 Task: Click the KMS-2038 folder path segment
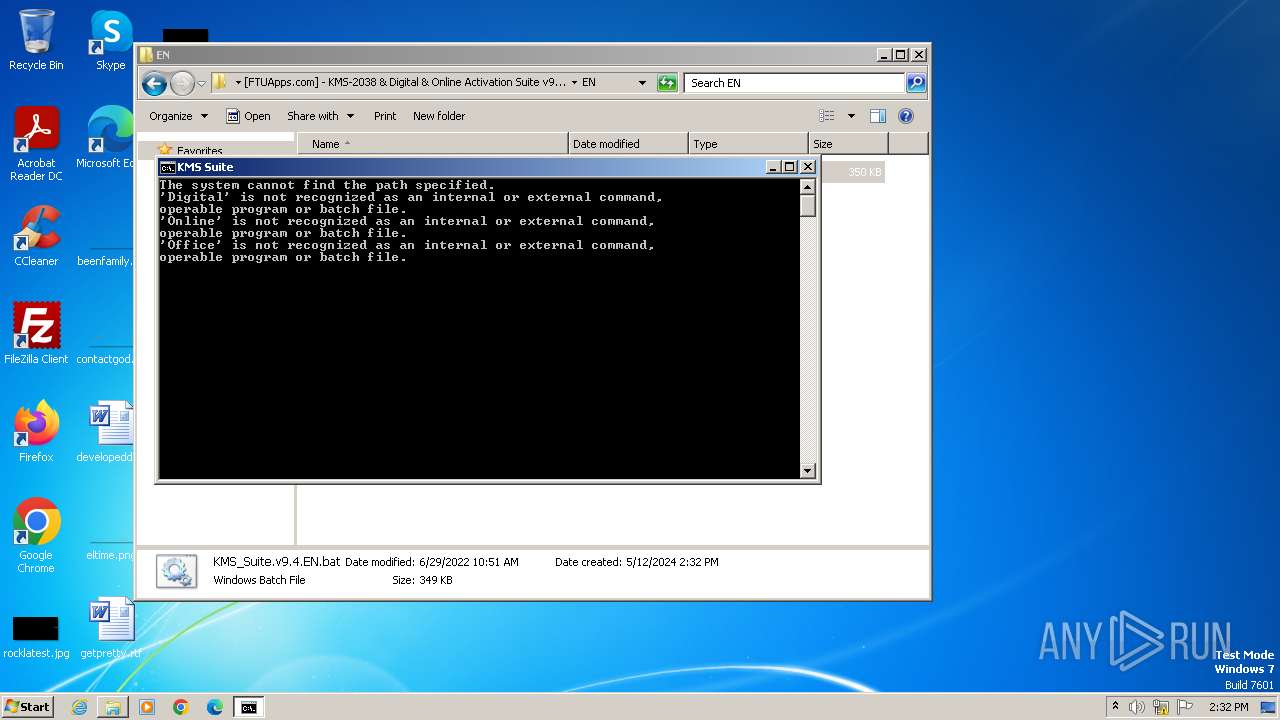point(405,83)
